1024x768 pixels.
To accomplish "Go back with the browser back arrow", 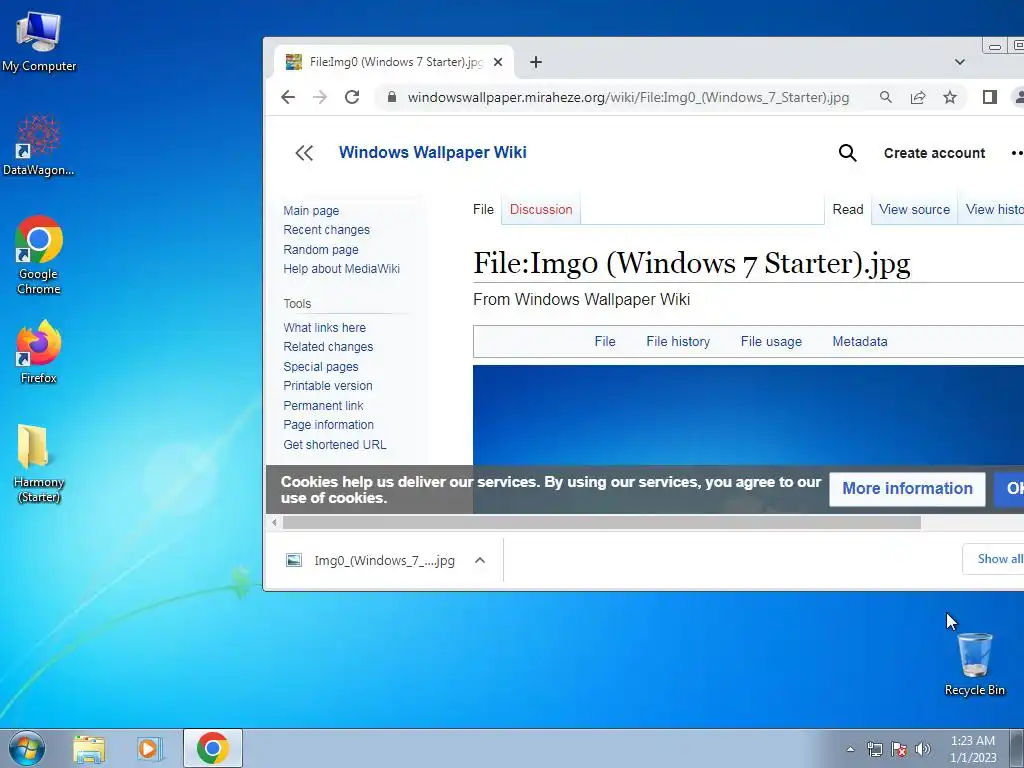I will (288, 97).
